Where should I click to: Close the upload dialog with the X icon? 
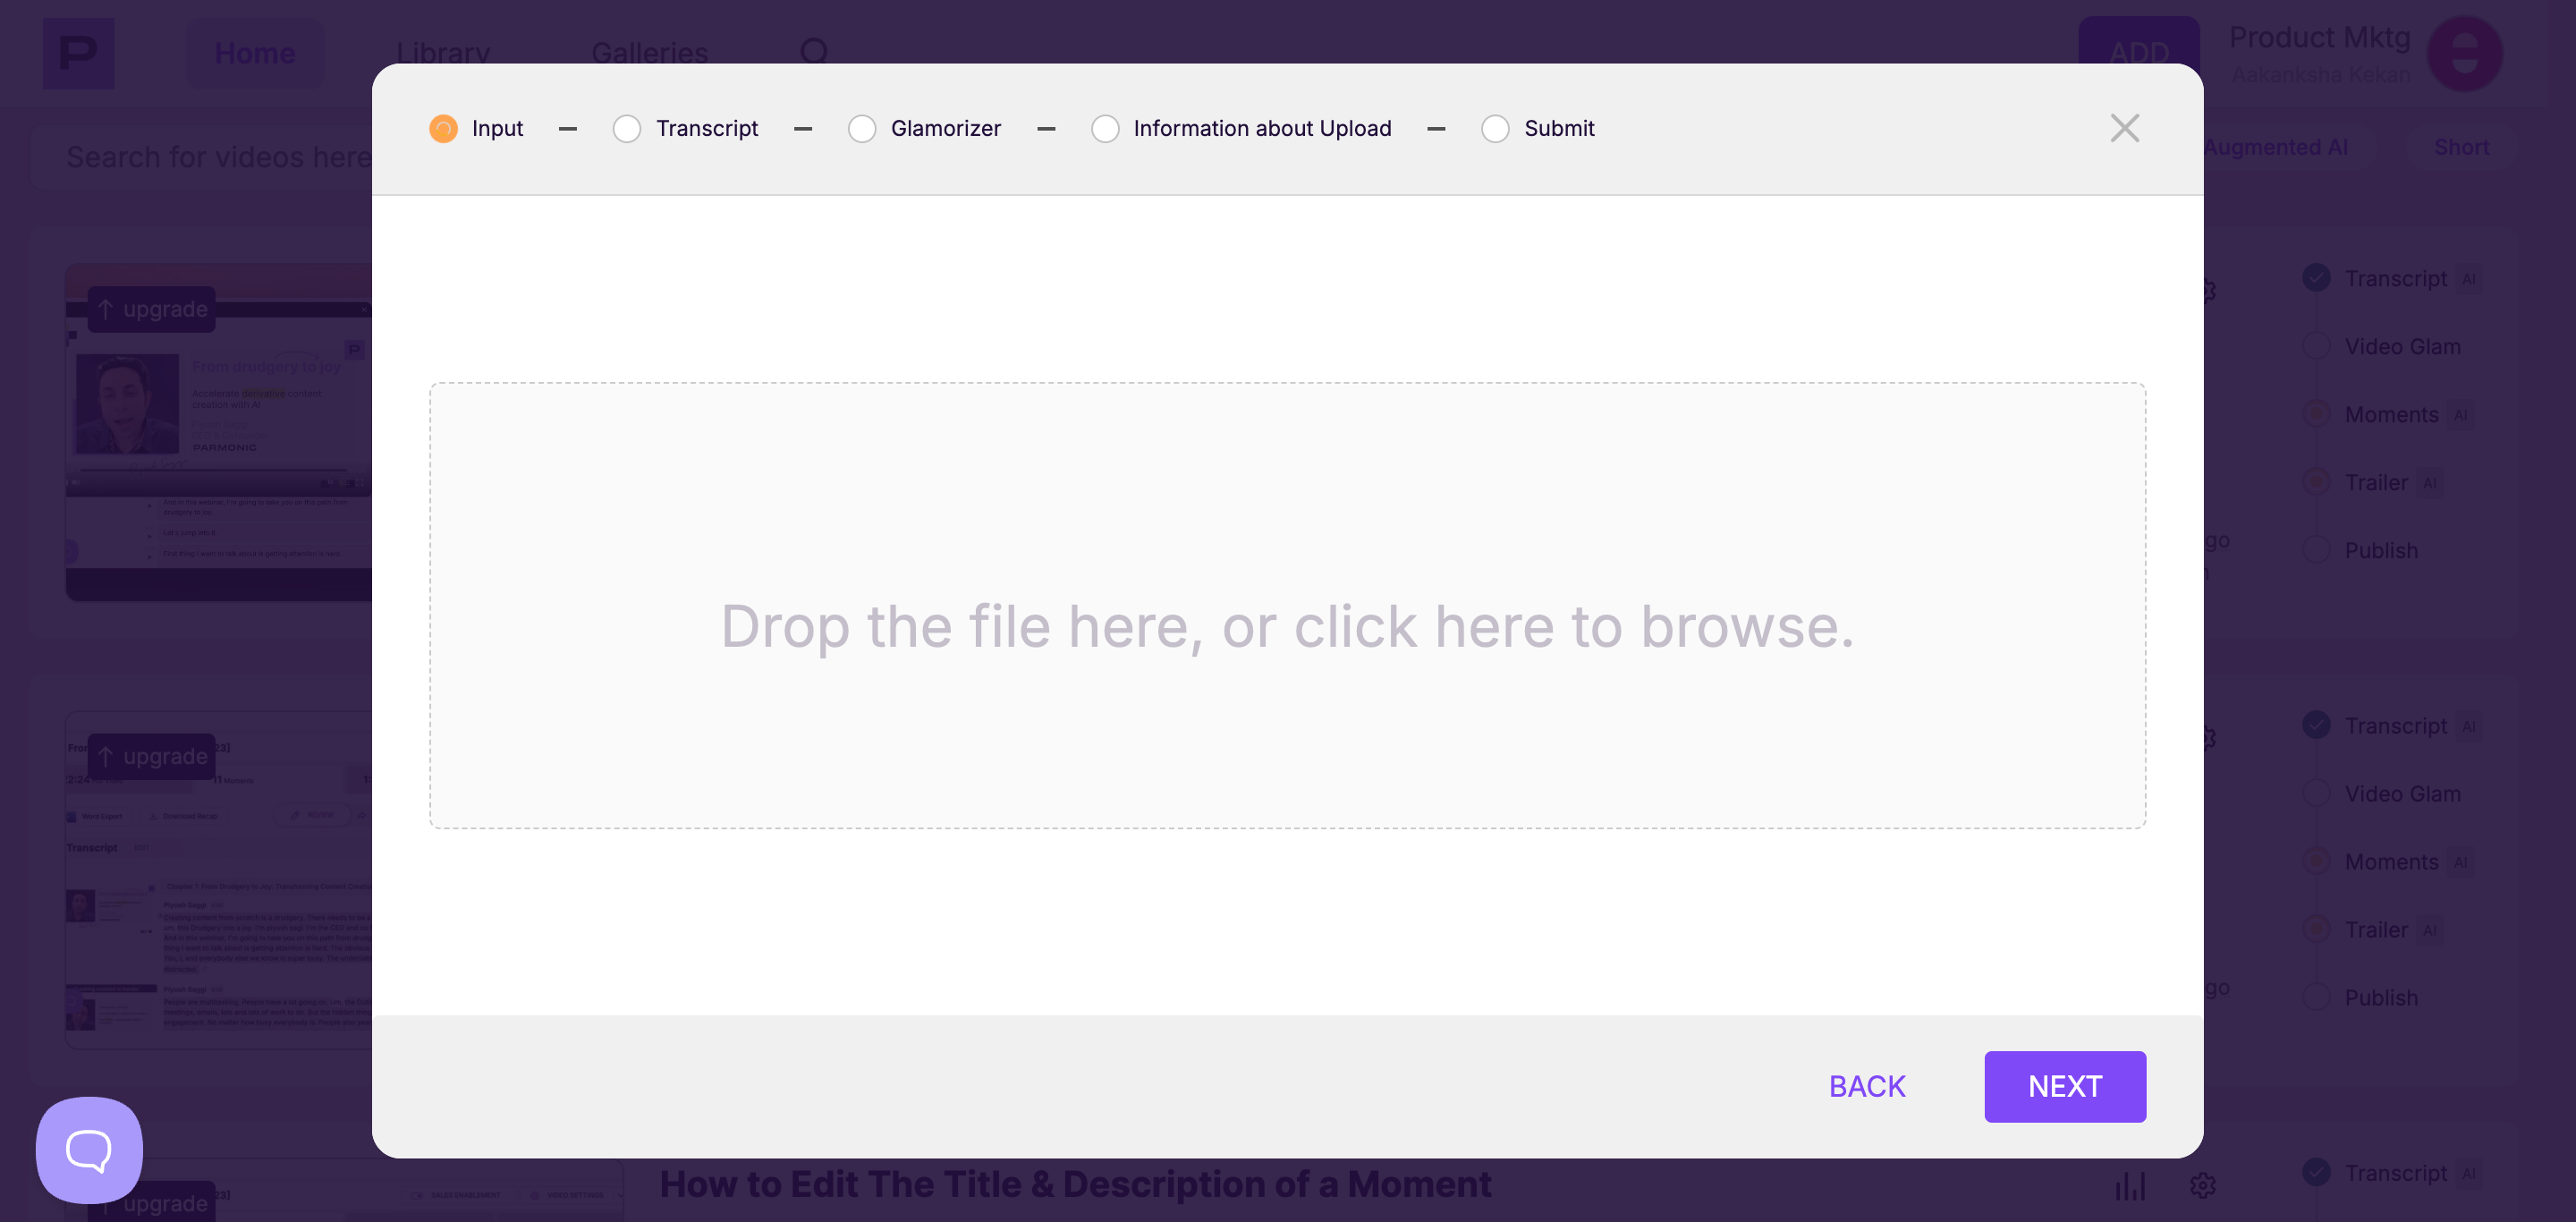2124,128
